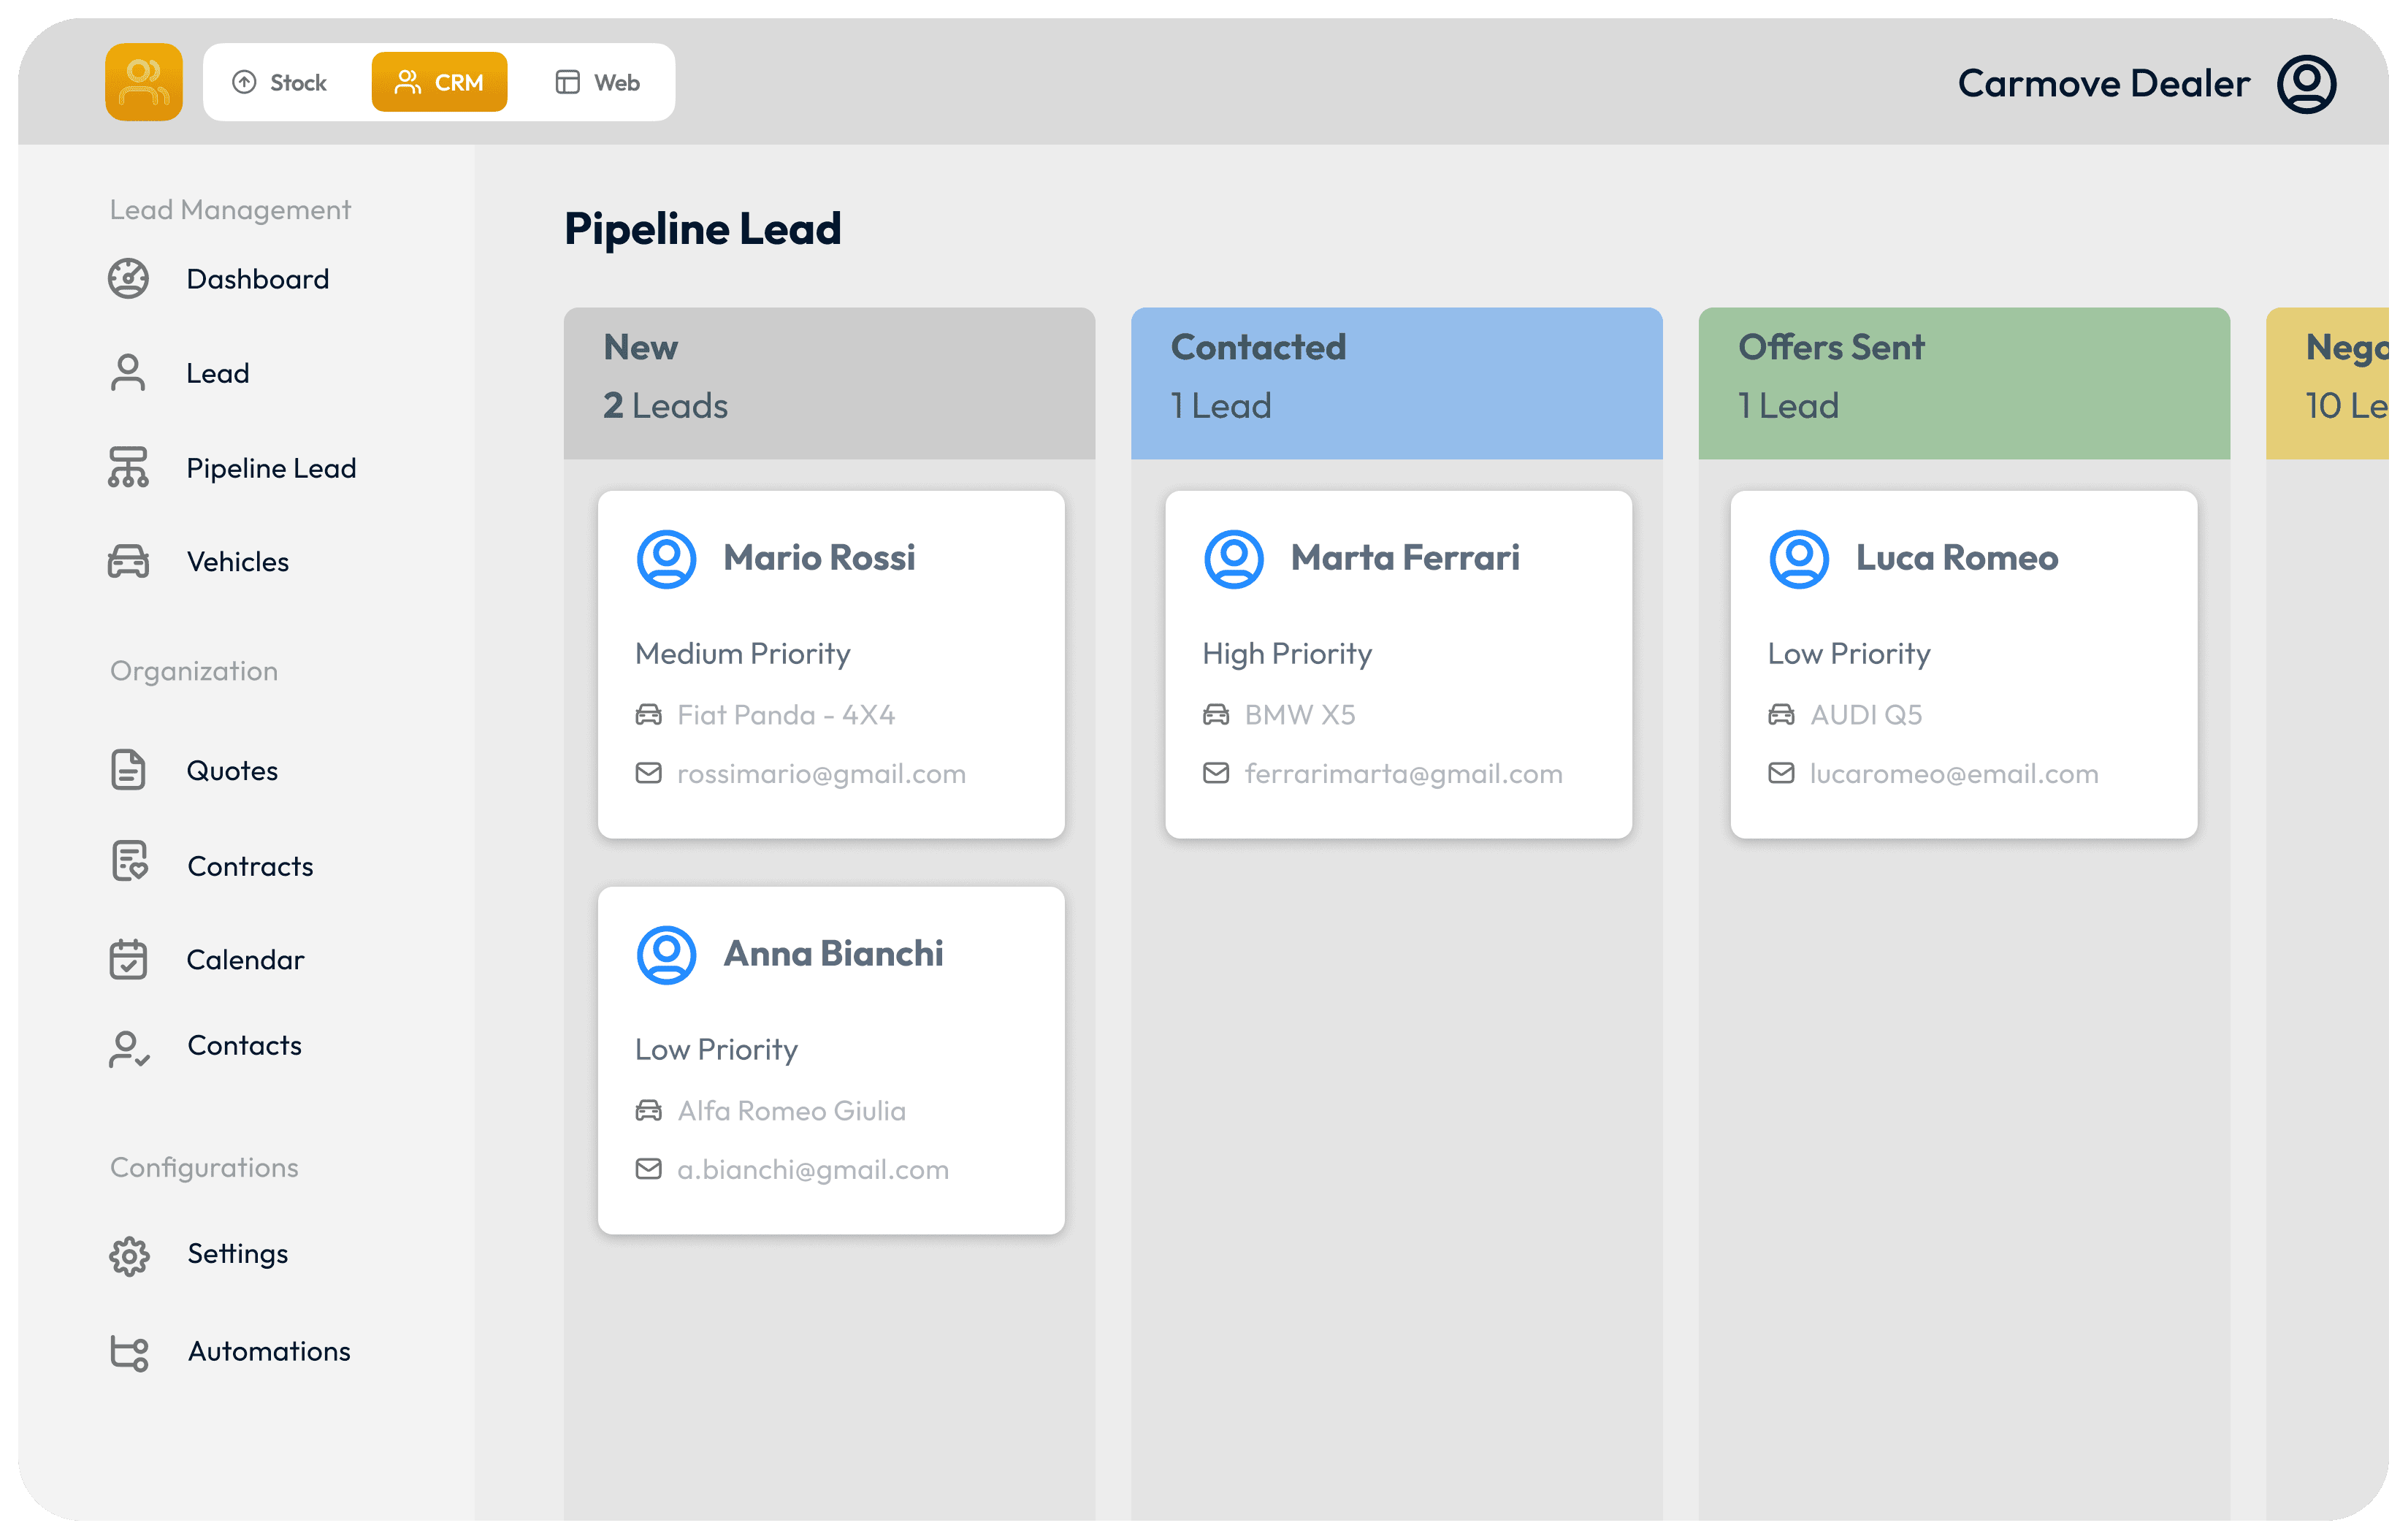Screen dimensions: 2408x1539
Task: Click the Alfa Romeo Giulia vehicle text
Action: pyautogui.click(x=792, y=1111)
